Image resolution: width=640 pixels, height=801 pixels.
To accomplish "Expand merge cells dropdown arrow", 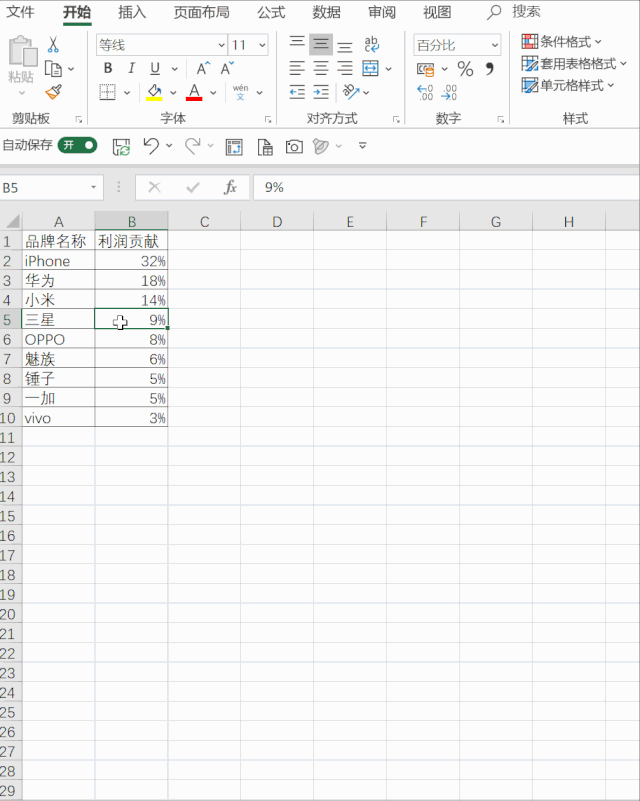I will [388, 68].
